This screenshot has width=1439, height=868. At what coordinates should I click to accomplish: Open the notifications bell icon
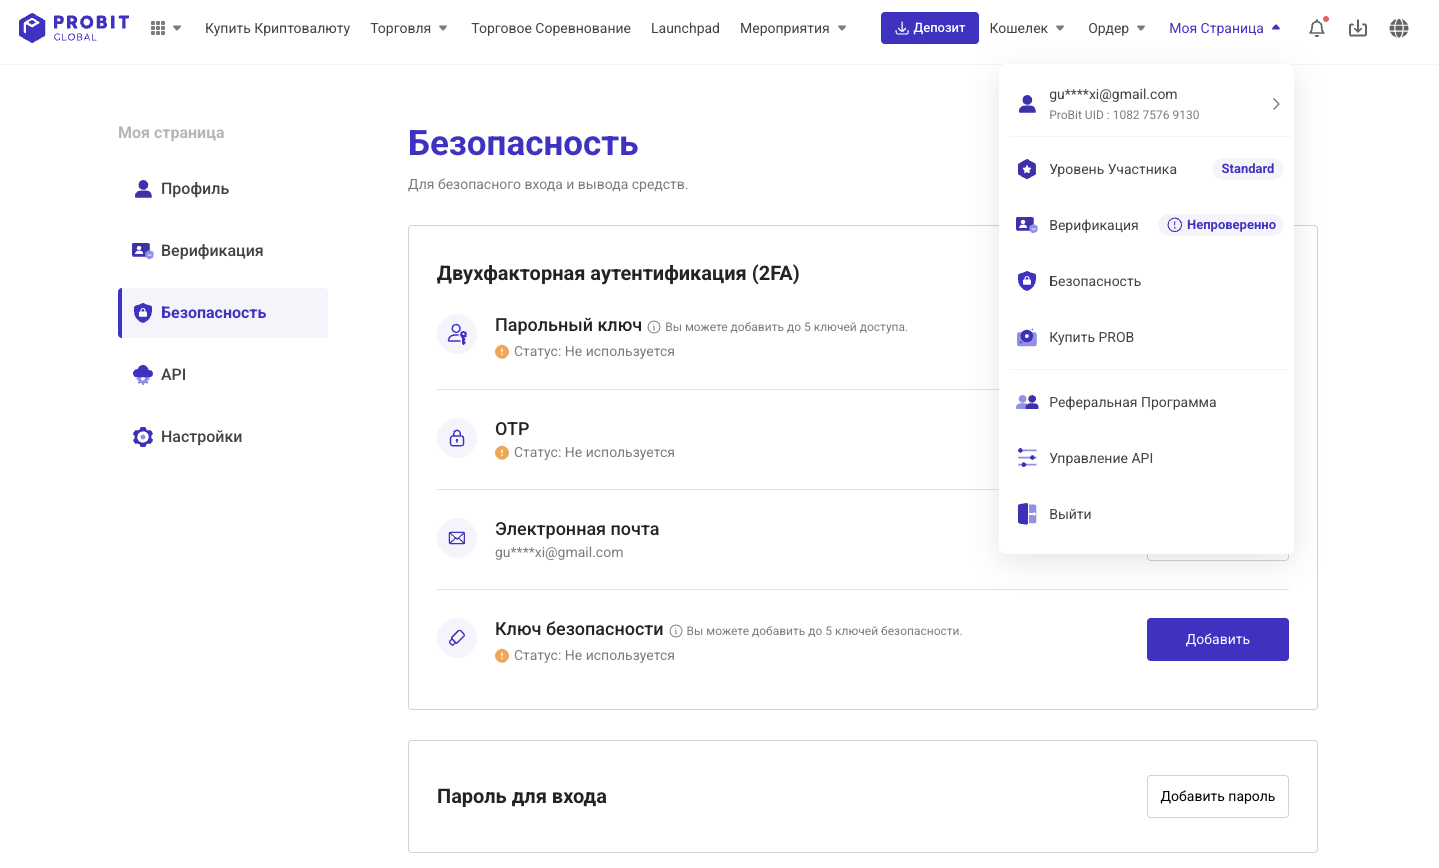(1317, 28)
